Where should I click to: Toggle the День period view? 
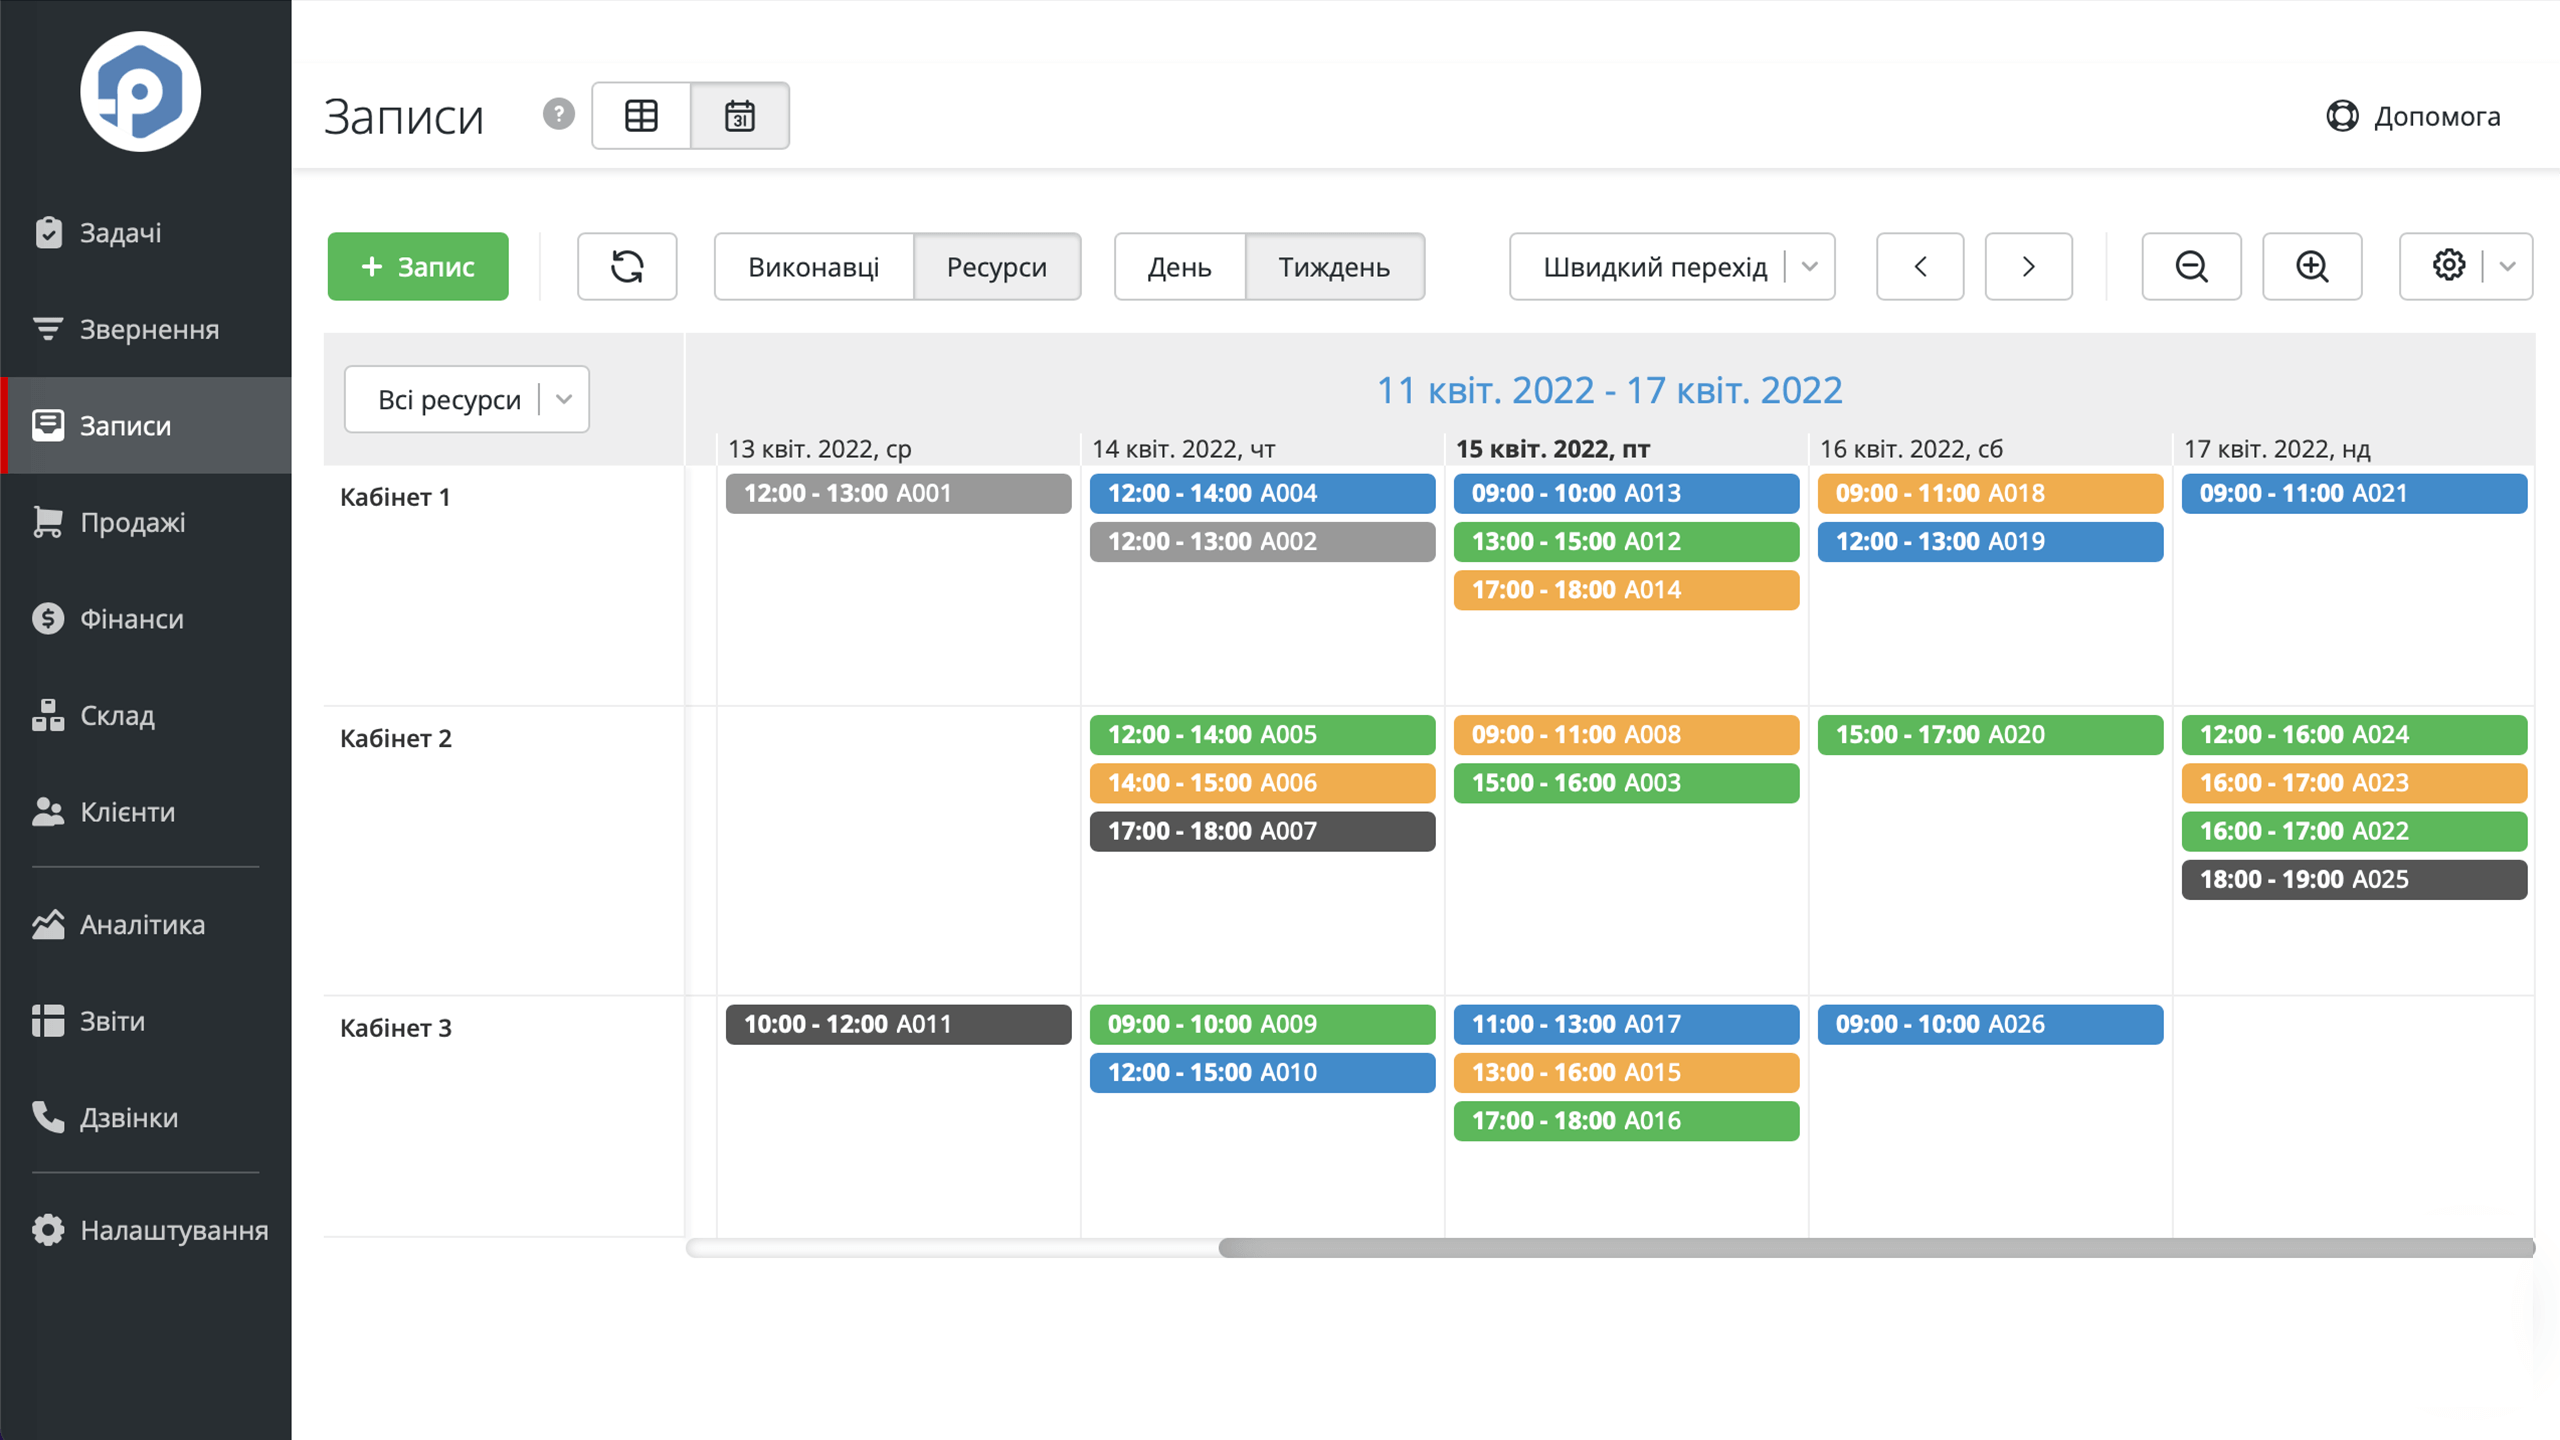pyautogui.click(x=1180, y=266)
